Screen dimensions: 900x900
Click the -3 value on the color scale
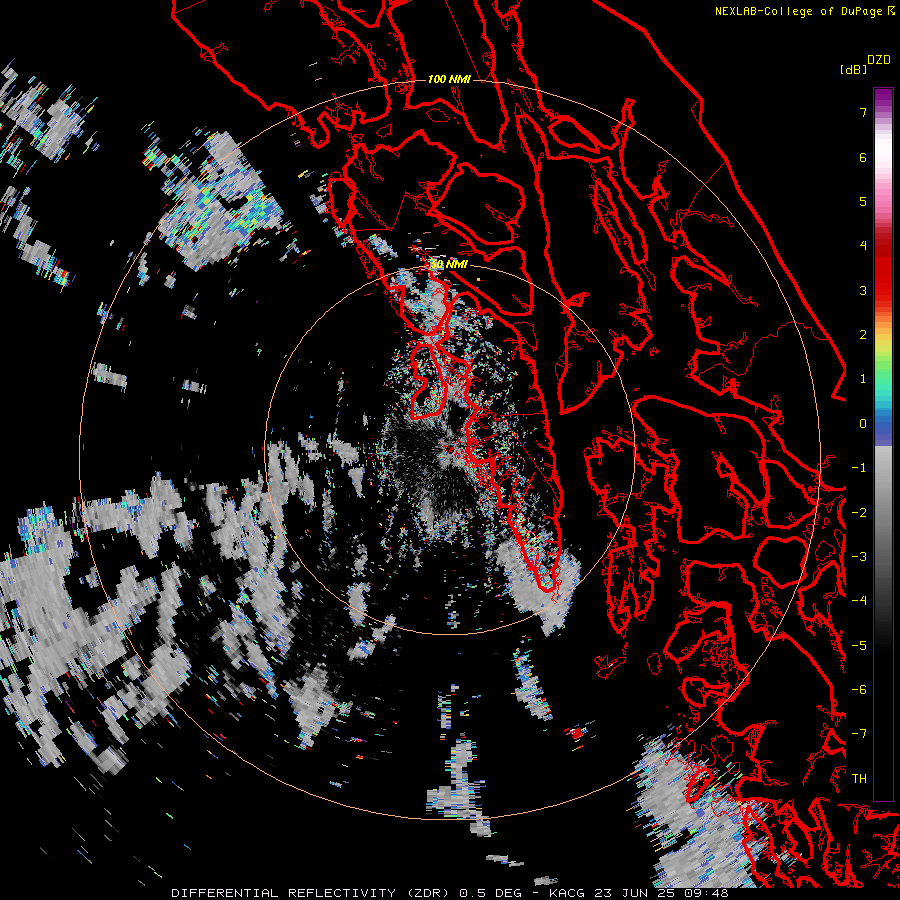[x=859, y=557]
